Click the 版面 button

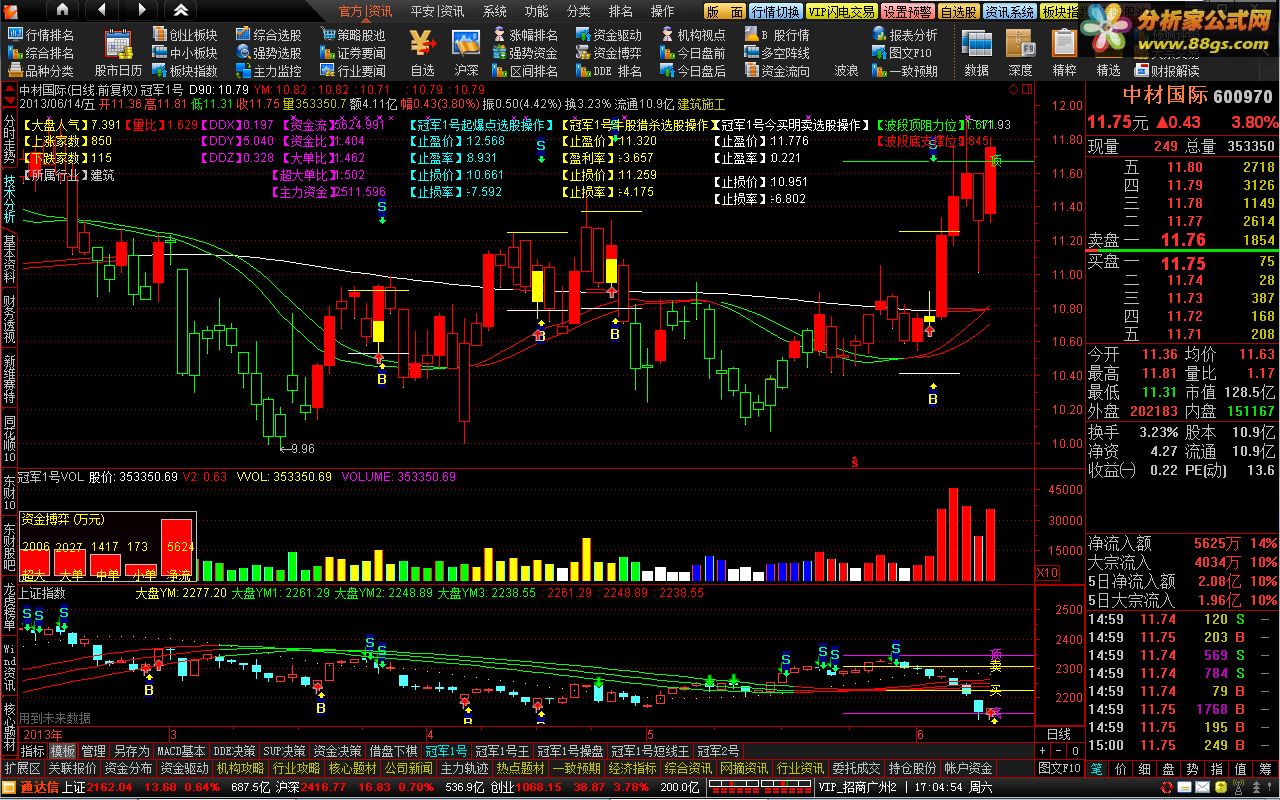pos(724,11)
